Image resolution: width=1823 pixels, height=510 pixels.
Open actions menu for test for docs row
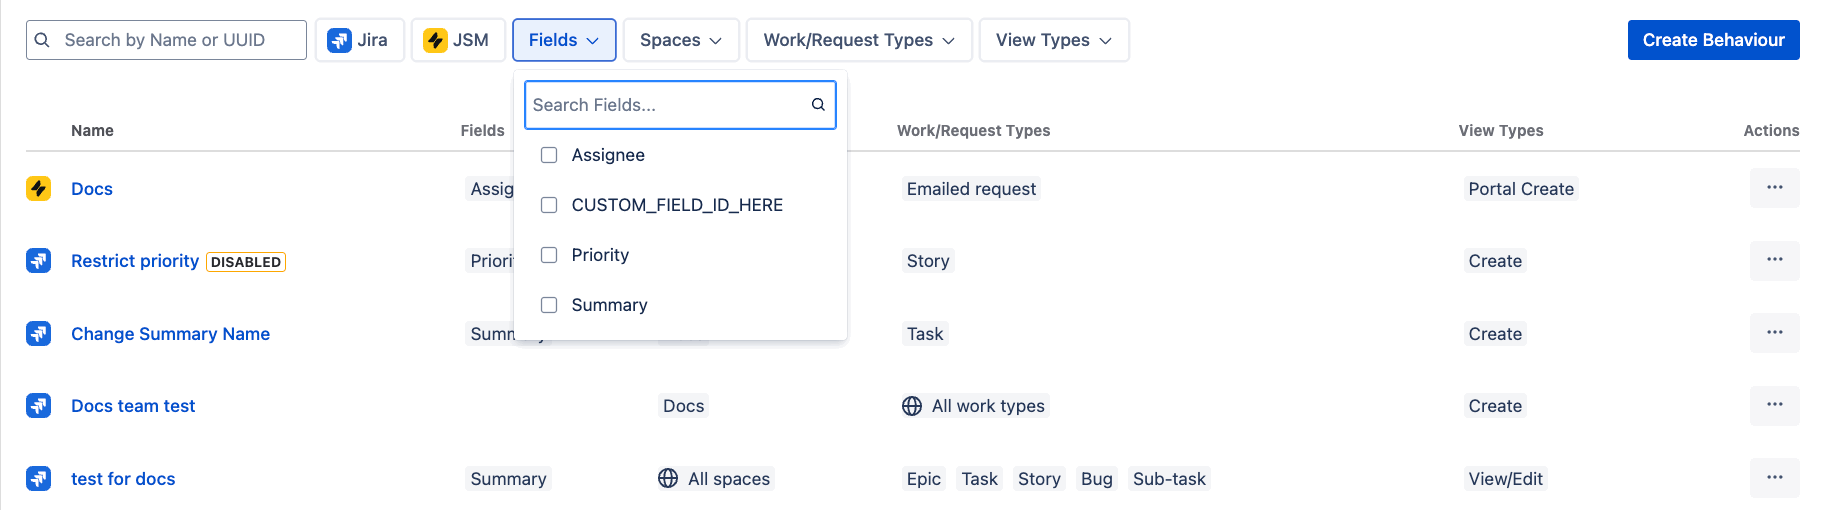point(1774,478)
